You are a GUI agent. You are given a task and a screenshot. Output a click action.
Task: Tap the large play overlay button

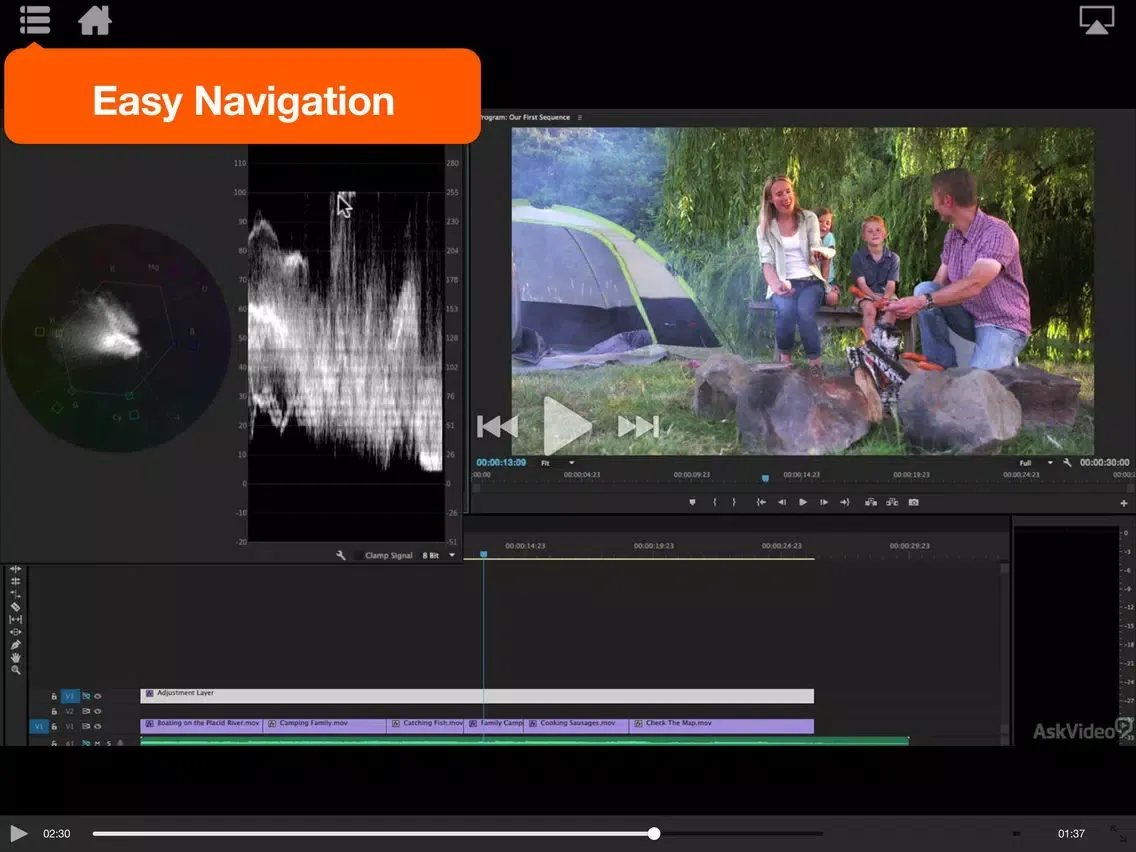[x=567, y=427]
